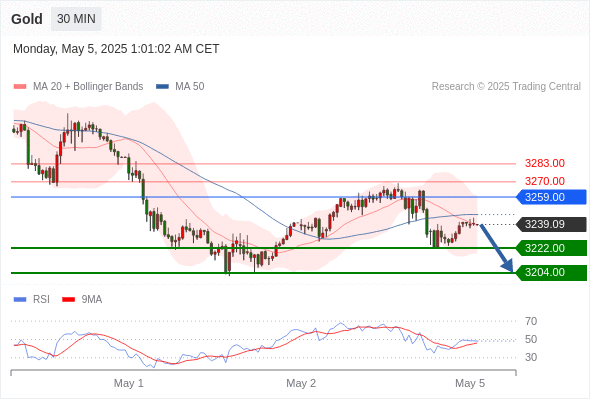
Task: Click the 9MA legend label
Action: (92, 300)
